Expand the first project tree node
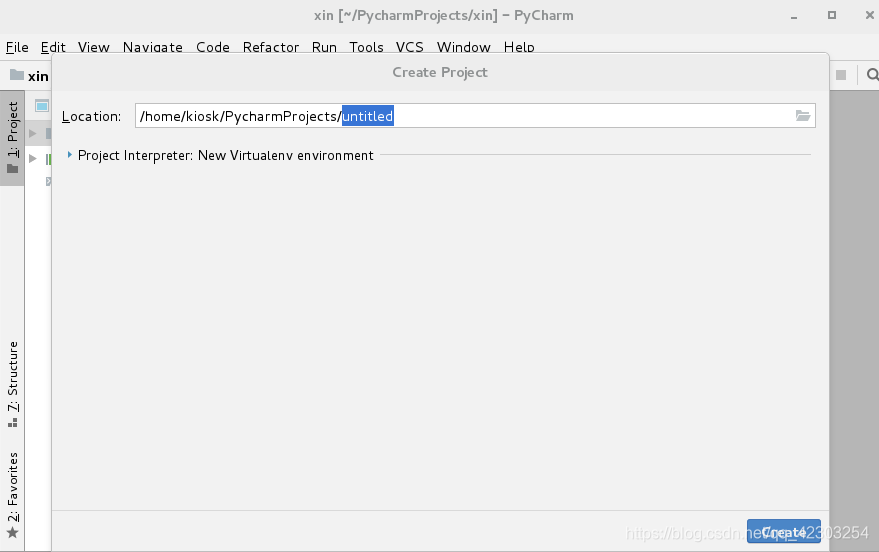This screenshot has width=879, height=552. (x=33, y=133)
